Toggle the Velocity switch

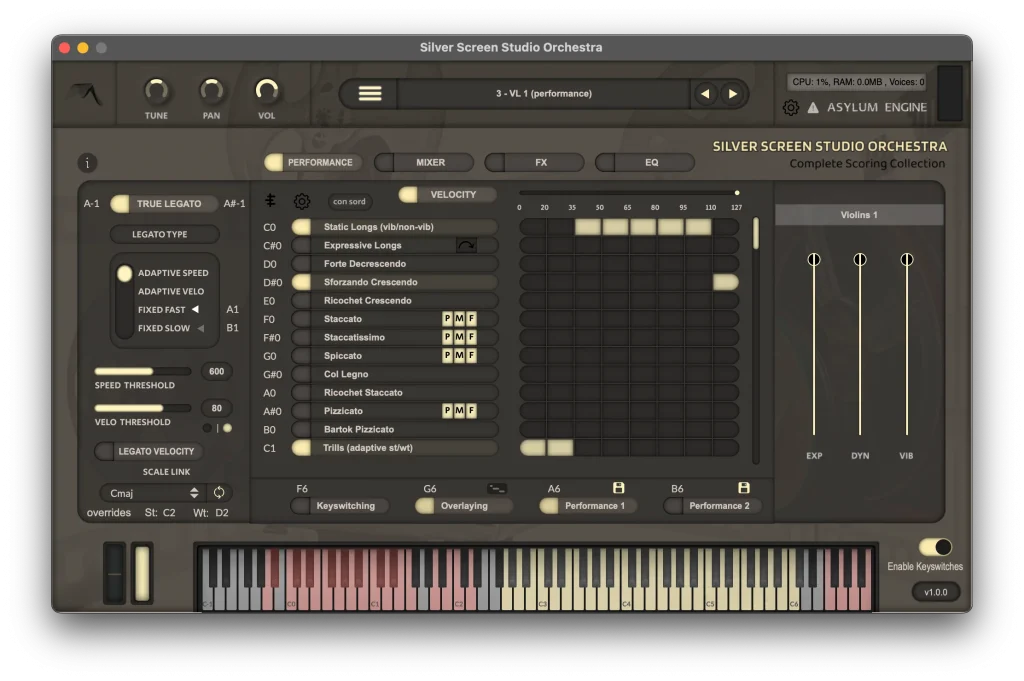click(447, 195)
